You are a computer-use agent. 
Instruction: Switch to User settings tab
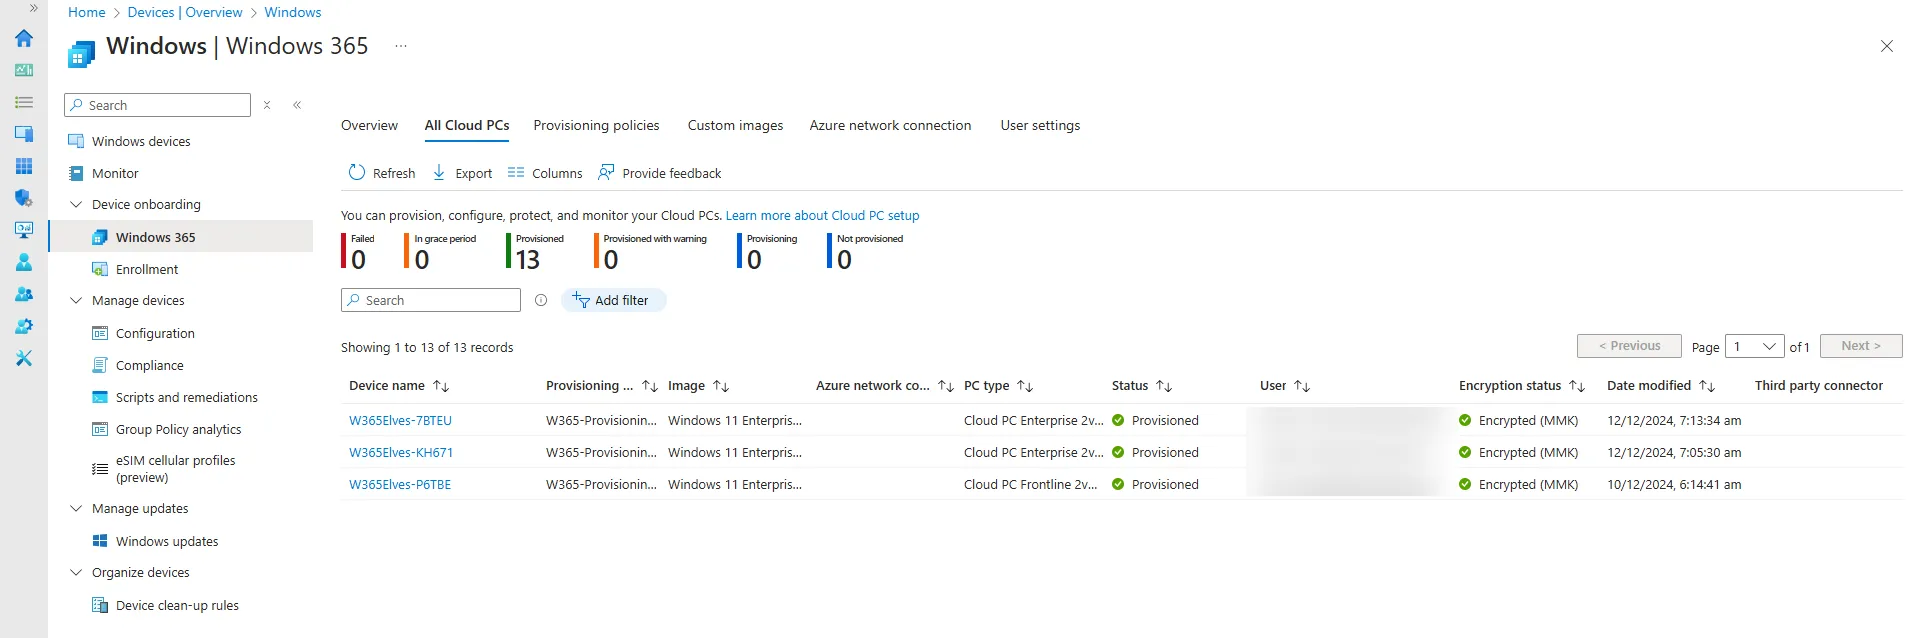click(x=1040, y=125)
